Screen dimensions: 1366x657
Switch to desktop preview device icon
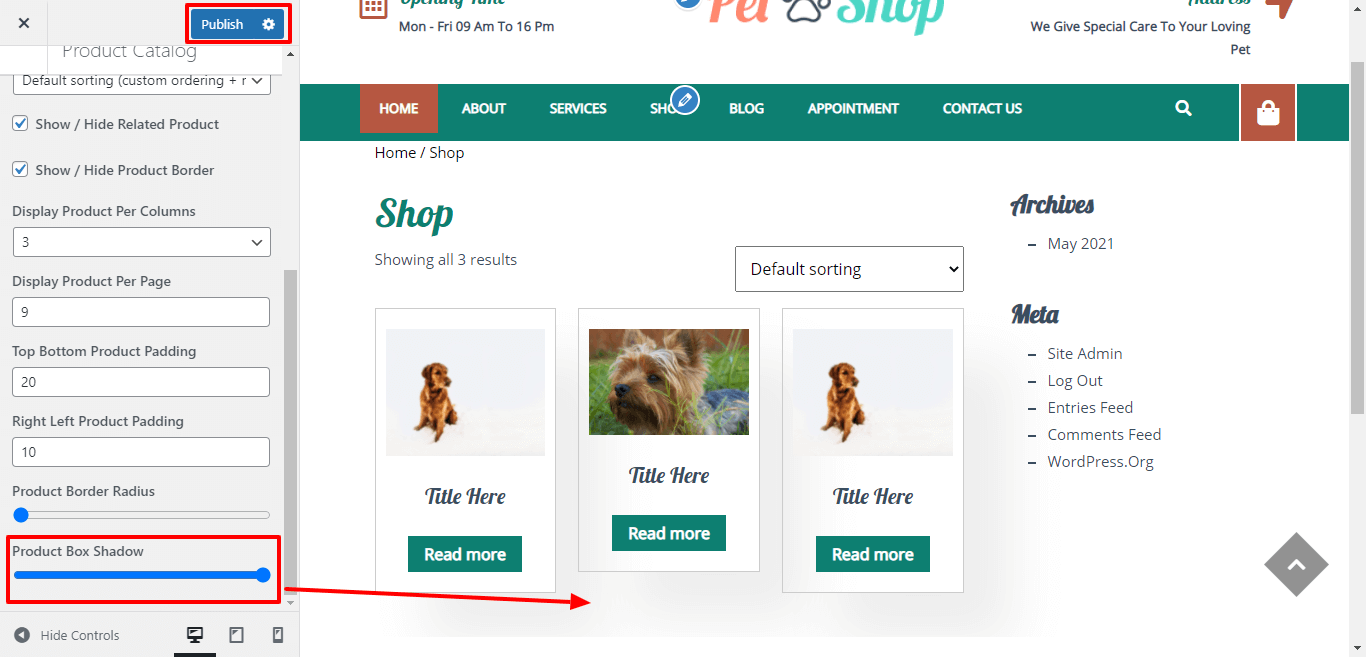pyautogui.click(x=195, y=635)
